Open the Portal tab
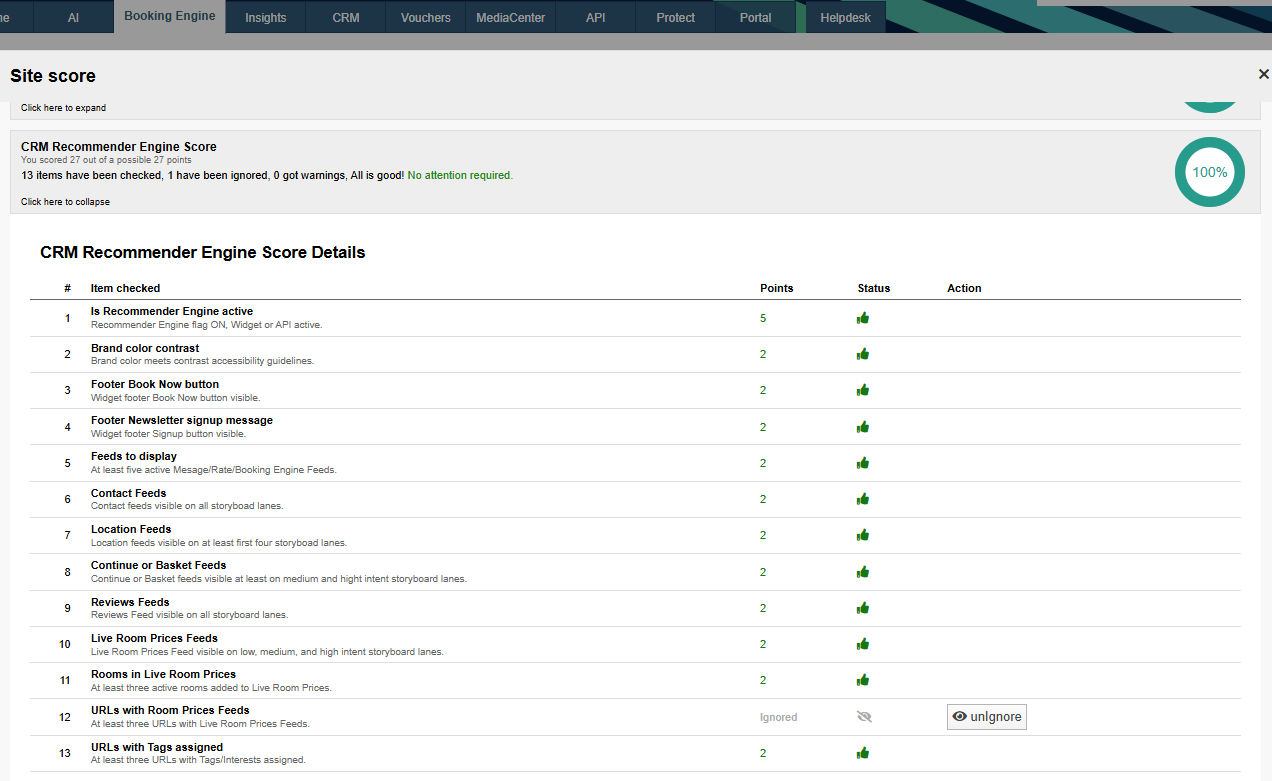The height and width of the screenshot is (781, 1272). point(756,17)
